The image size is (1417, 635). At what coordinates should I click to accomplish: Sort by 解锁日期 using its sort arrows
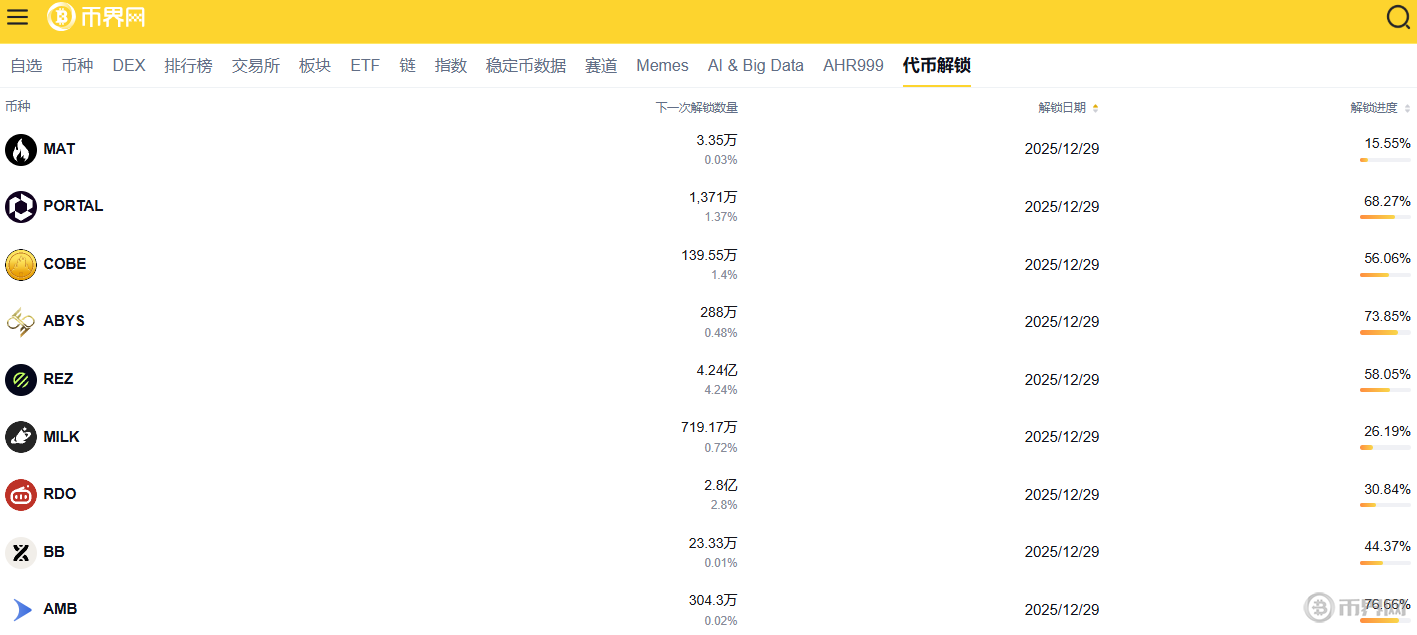click(1095, 107)
